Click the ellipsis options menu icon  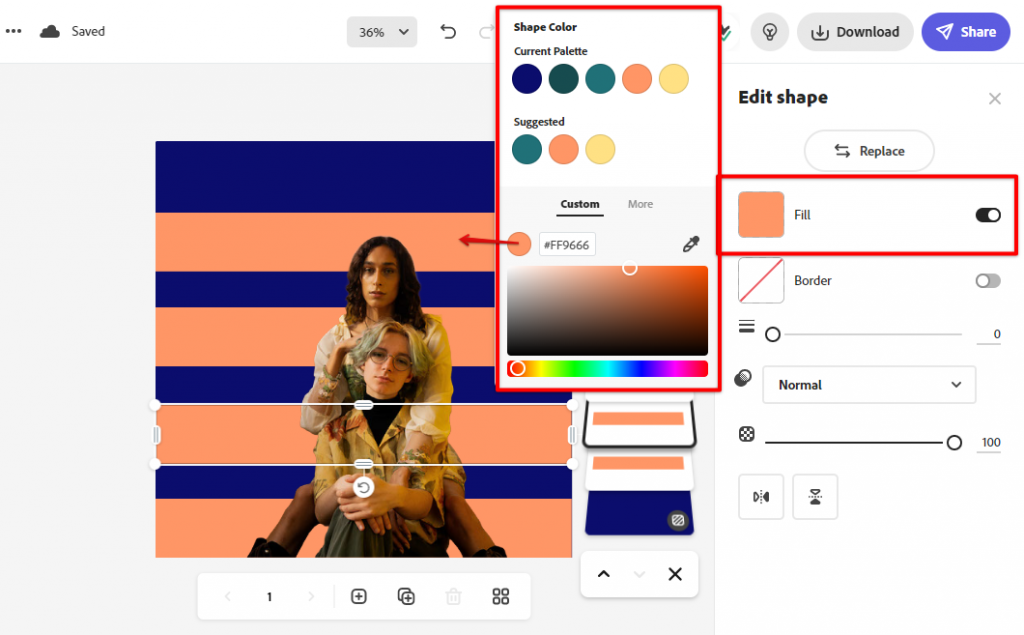point(13,31)
